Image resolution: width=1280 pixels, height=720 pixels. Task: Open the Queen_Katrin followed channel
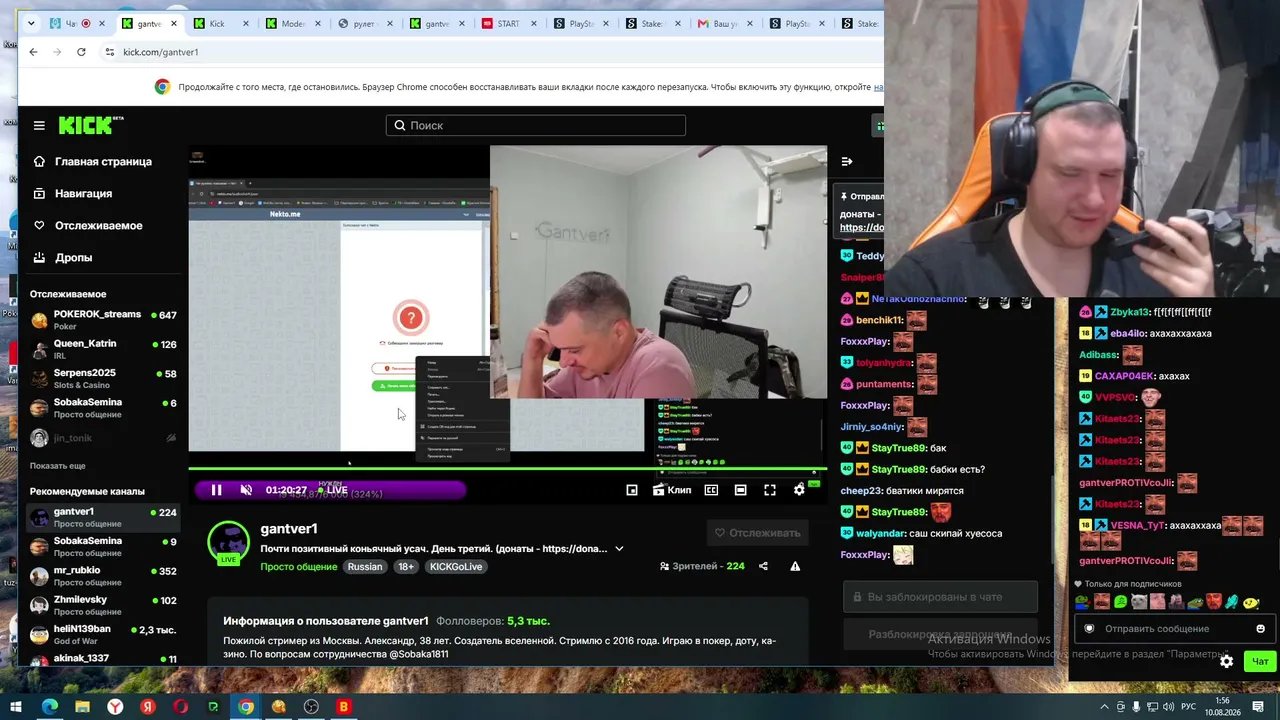point(103,349)
